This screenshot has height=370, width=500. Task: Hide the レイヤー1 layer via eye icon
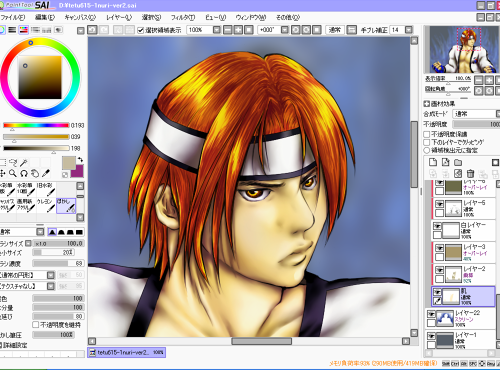[x=431, y=336]
